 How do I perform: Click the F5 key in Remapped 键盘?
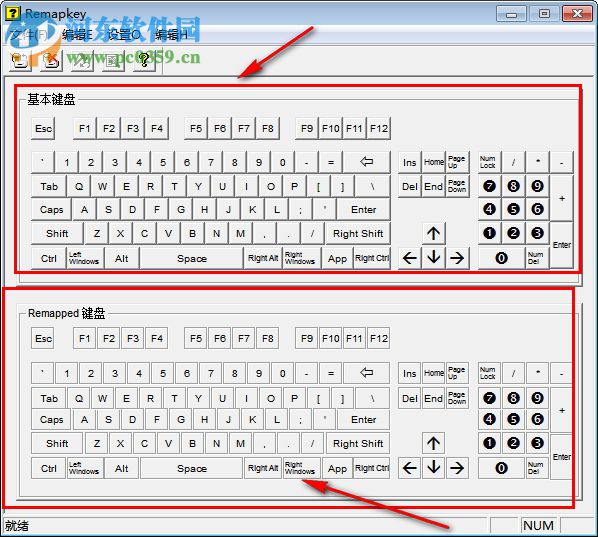(x=196, y=338)
